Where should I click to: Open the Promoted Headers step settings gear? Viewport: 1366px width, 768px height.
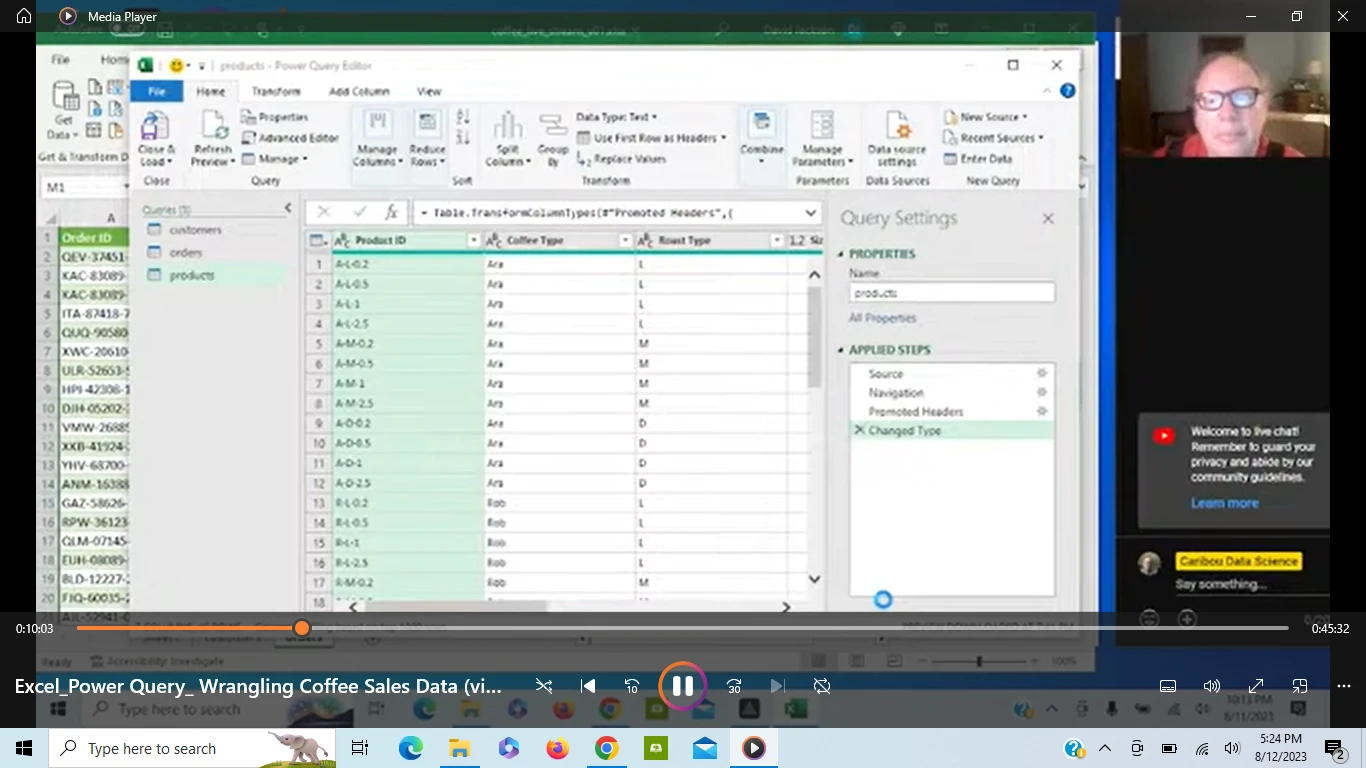(1042, 411)
